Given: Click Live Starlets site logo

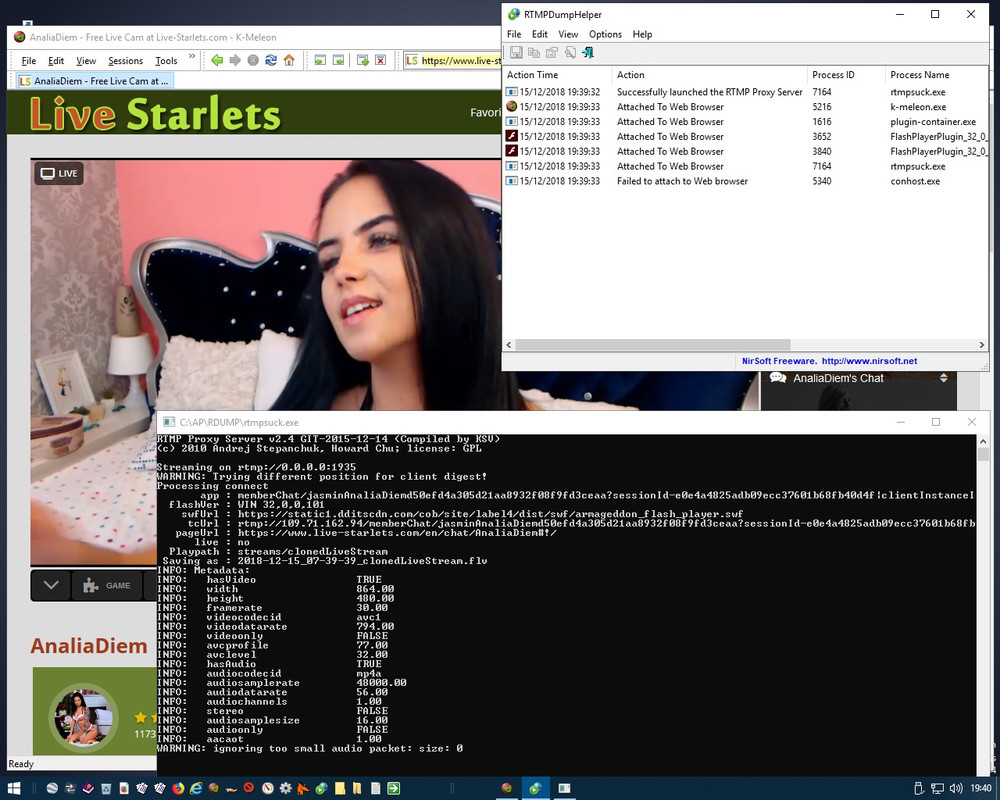Looking at the screenshot, I should coord(155,114).
